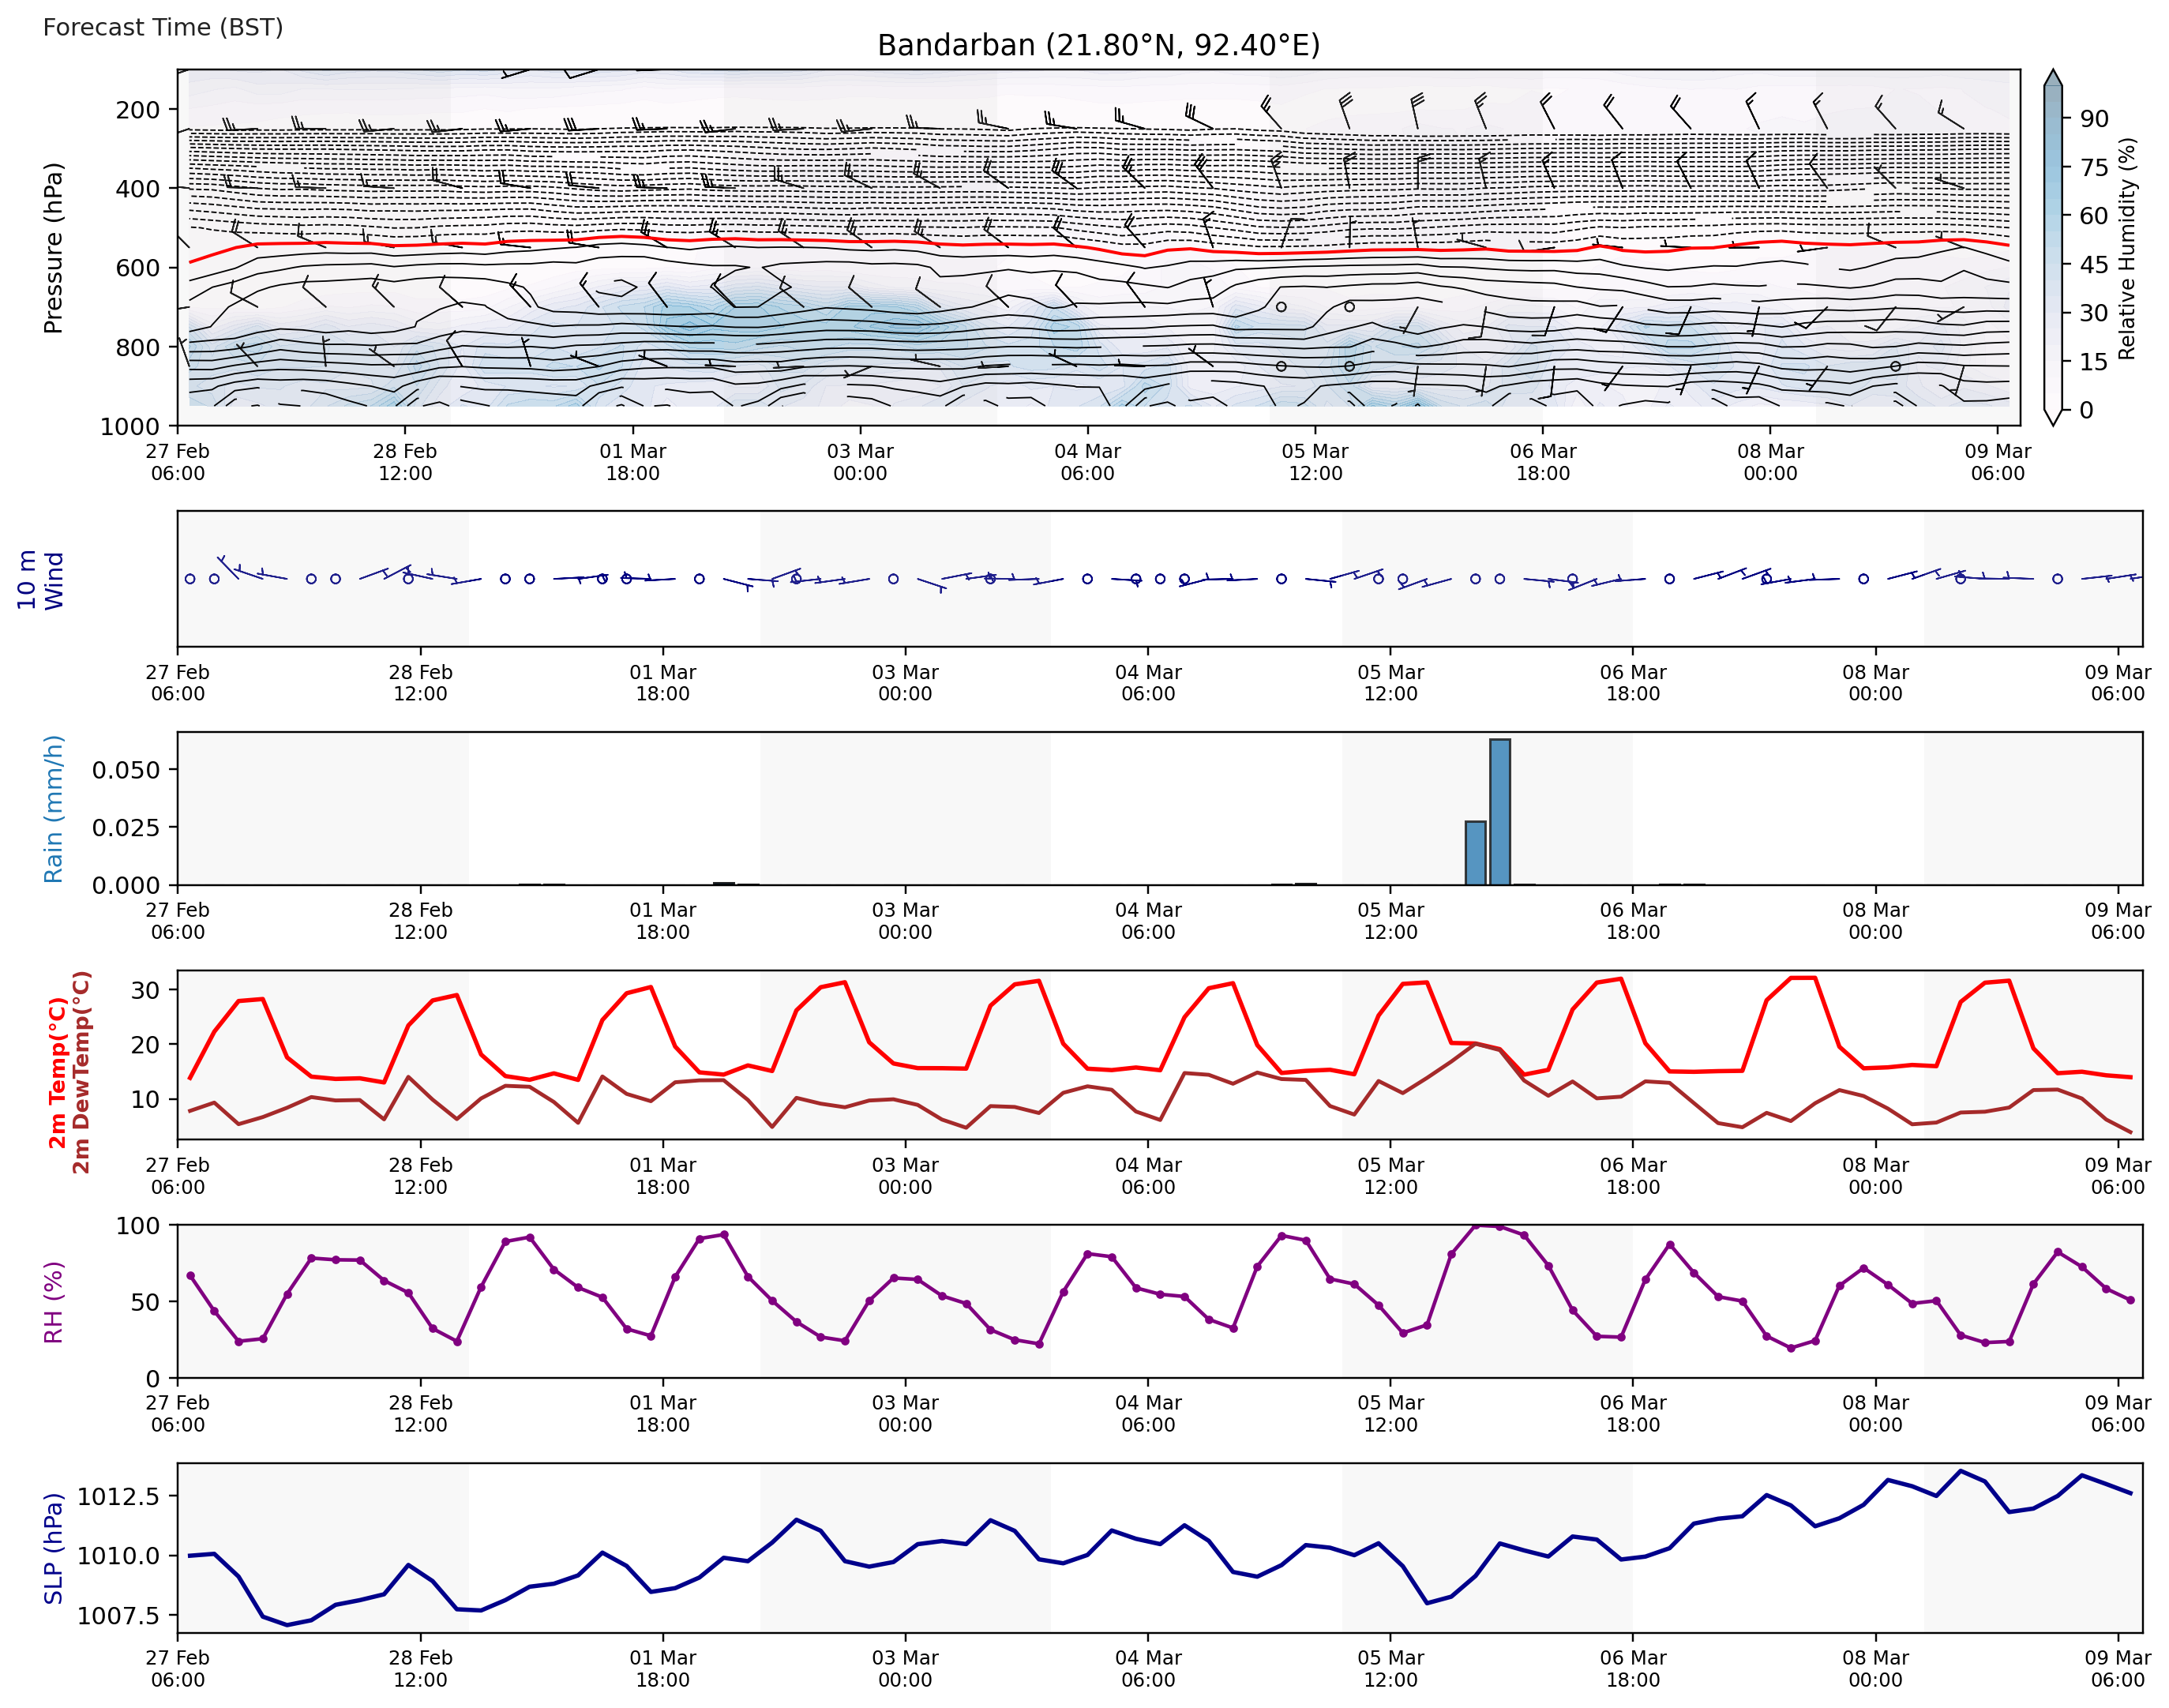Click the shorter blue rain bar
2169x1708 pixels.
coord(1474,853)
